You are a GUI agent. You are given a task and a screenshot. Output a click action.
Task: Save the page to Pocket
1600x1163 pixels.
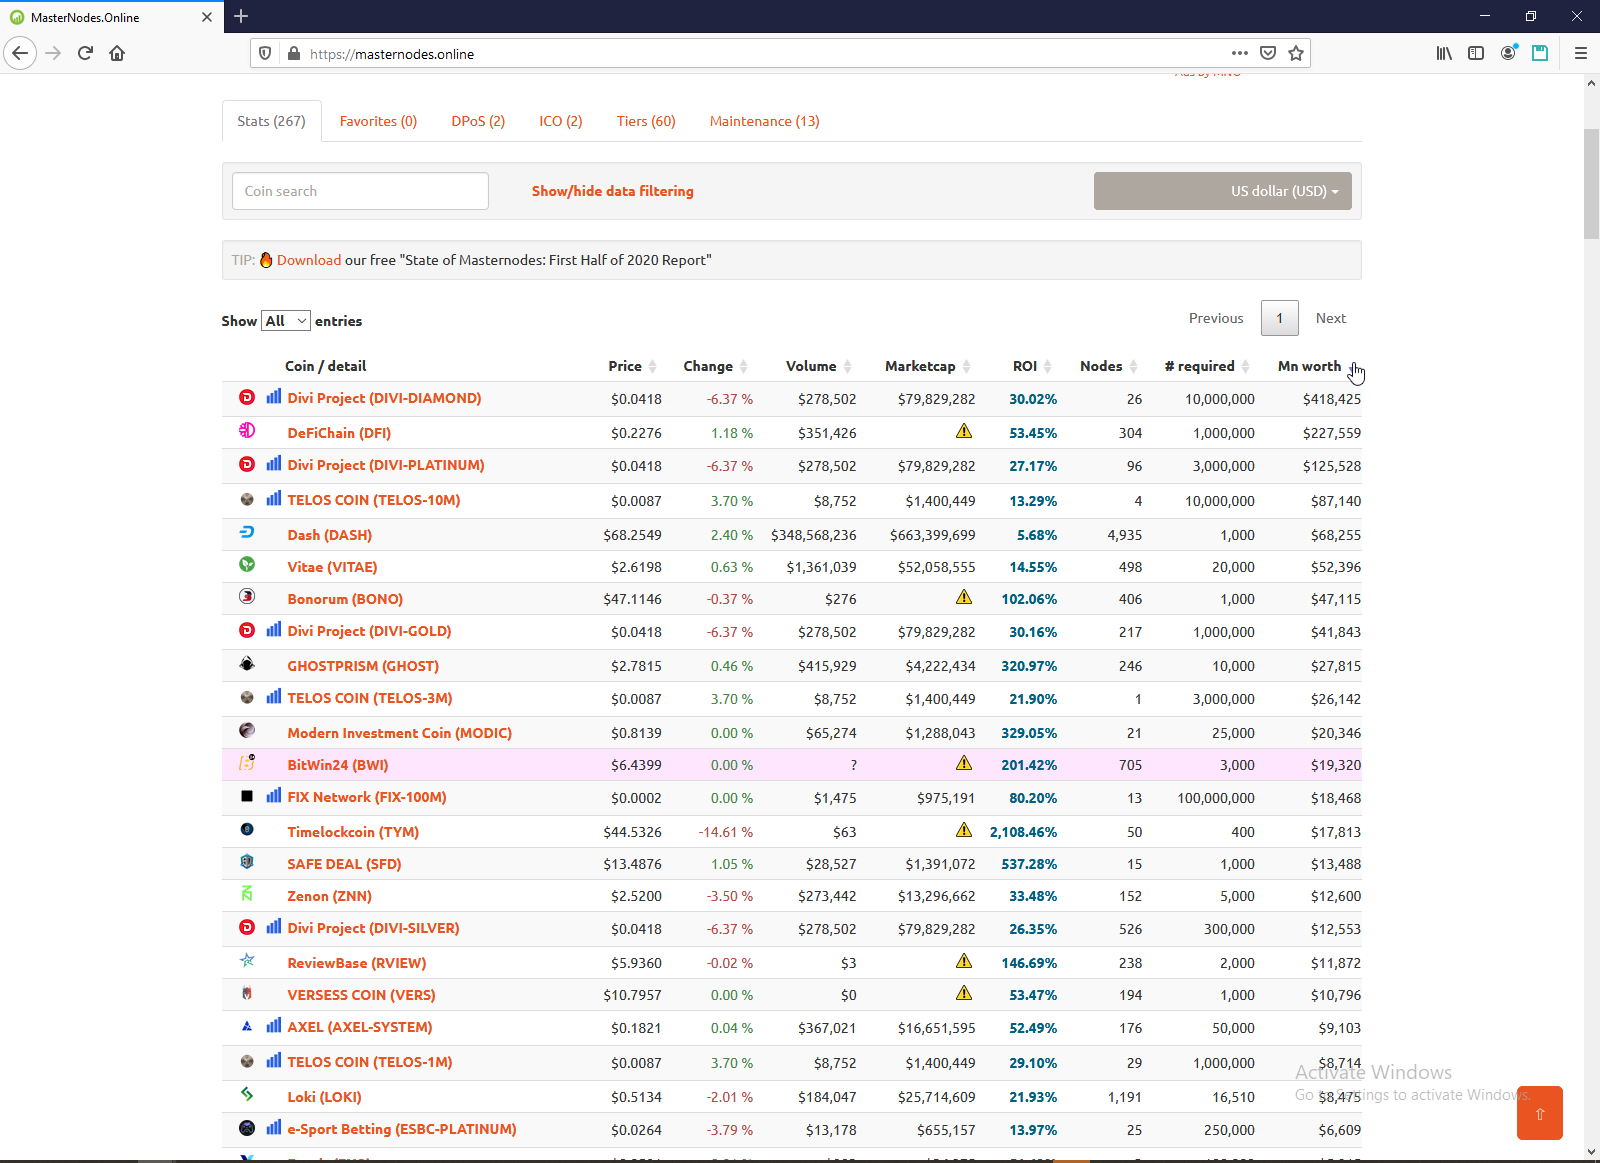click(1268, 53)
